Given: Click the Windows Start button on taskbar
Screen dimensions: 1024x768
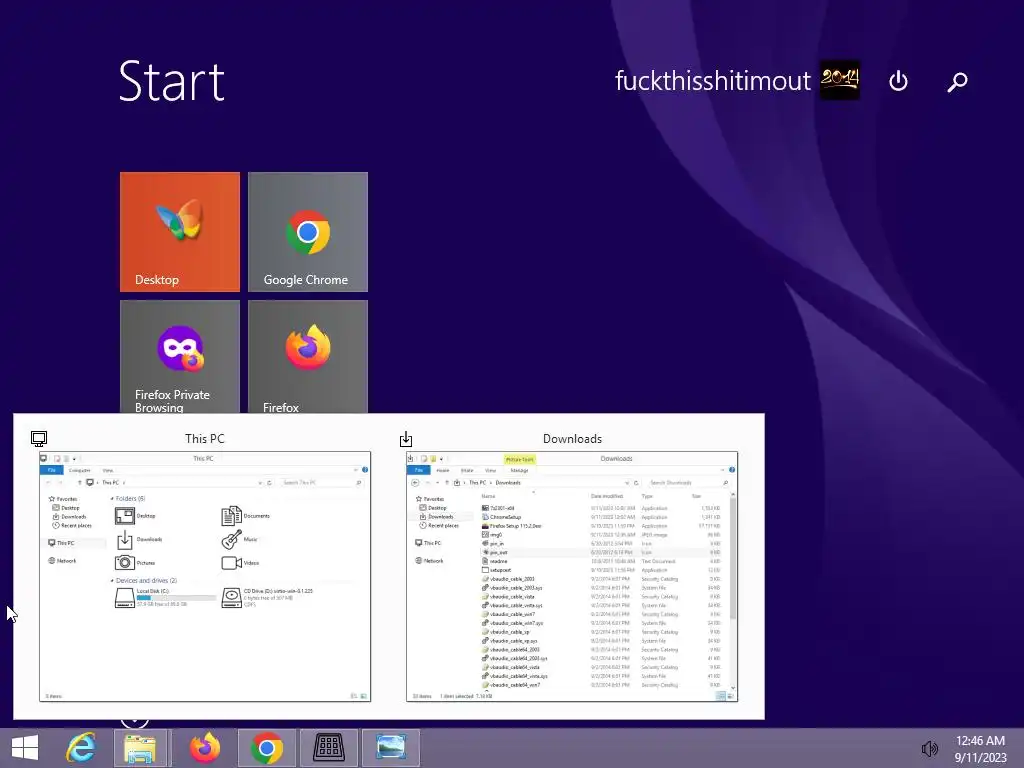Looking at the screenshot, I should [x=25, y=748].
